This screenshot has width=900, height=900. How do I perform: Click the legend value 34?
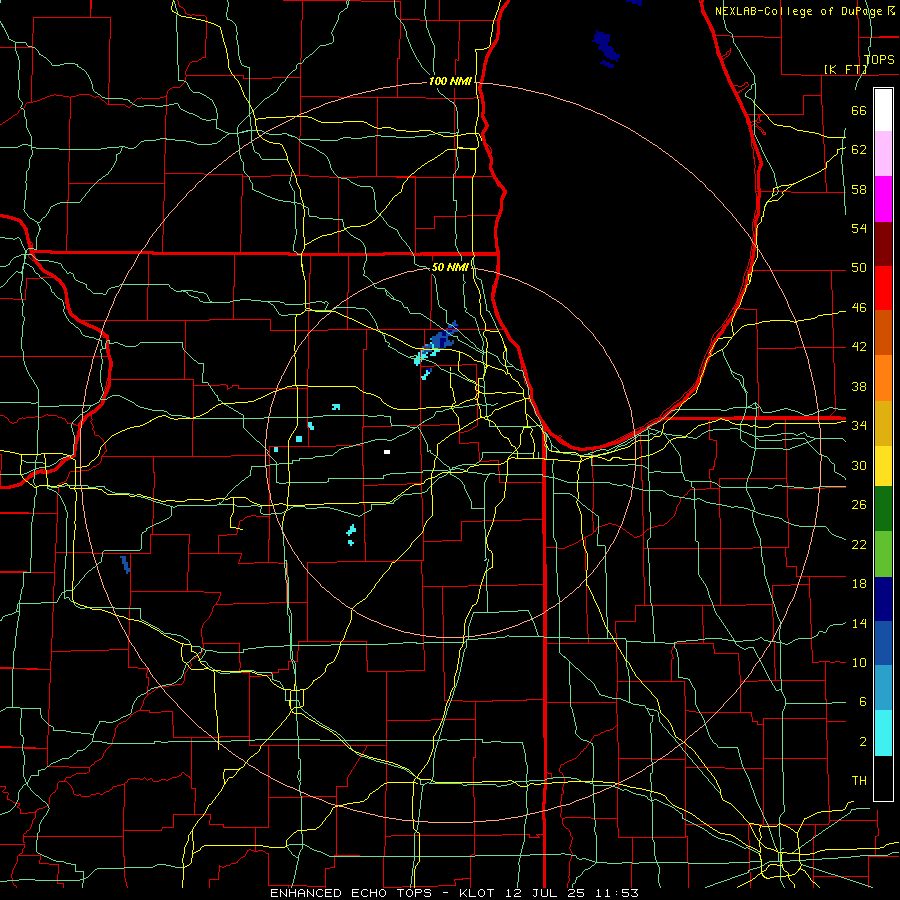click(859, 425)
